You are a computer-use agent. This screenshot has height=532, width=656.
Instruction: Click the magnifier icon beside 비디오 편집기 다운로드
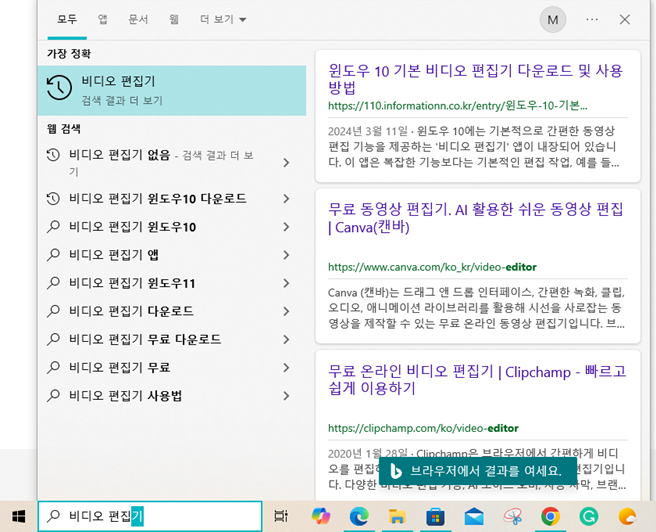[x=53, y=311]
